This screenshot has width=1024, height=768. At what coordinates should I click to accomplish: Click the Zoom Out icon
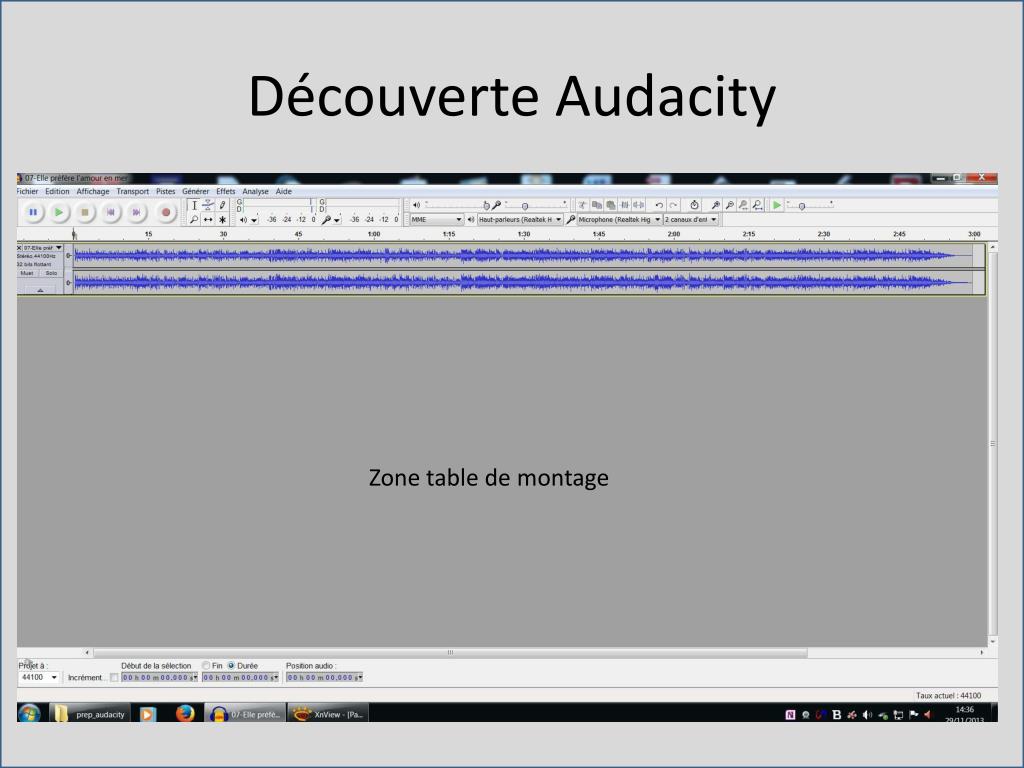[x=729, y=205]
